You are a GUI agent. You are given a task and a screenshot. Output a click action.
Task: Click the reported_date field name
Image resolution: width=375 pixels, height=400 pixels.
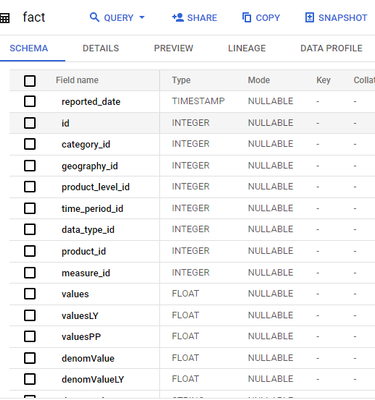(x=91, y=102)
